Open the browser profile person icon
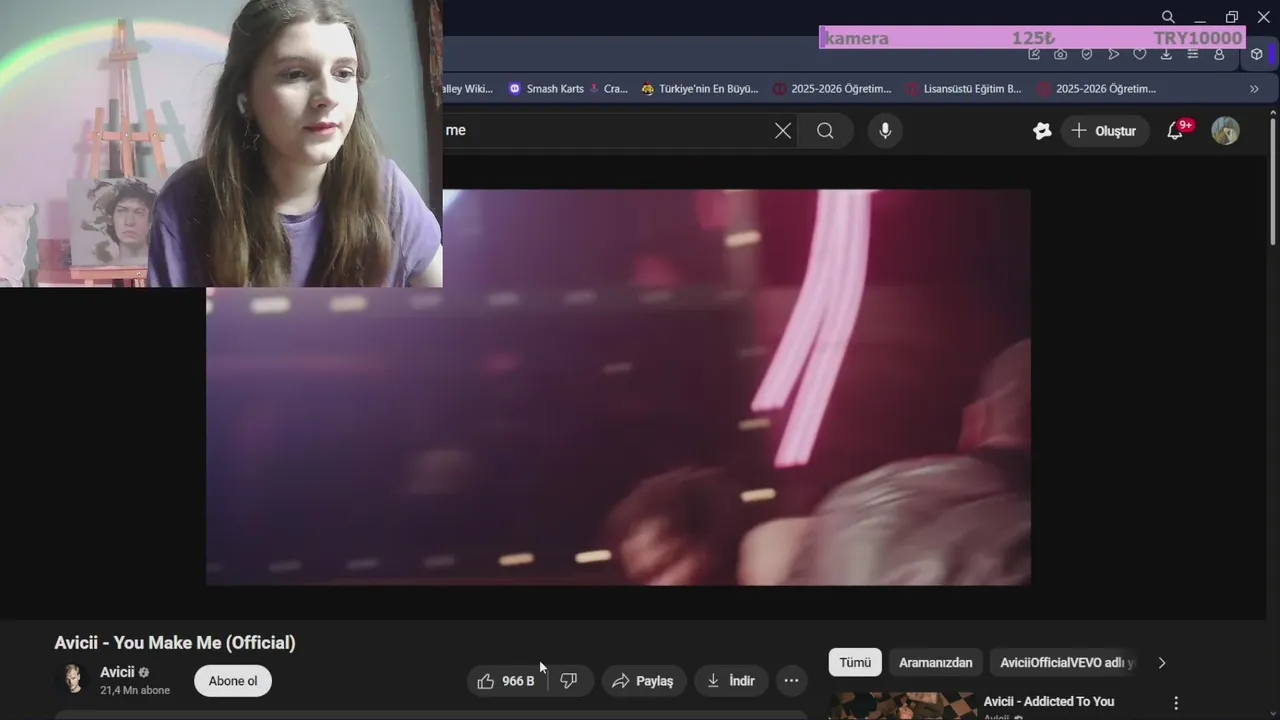The image size is (1280, 720). 1219,54
